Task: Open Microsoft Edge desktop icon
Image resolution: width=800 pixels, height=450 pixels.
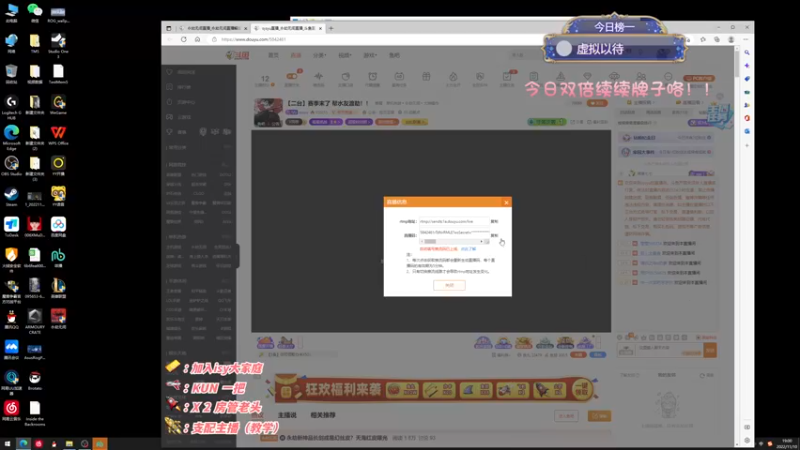Action: (x=11, y=137)
